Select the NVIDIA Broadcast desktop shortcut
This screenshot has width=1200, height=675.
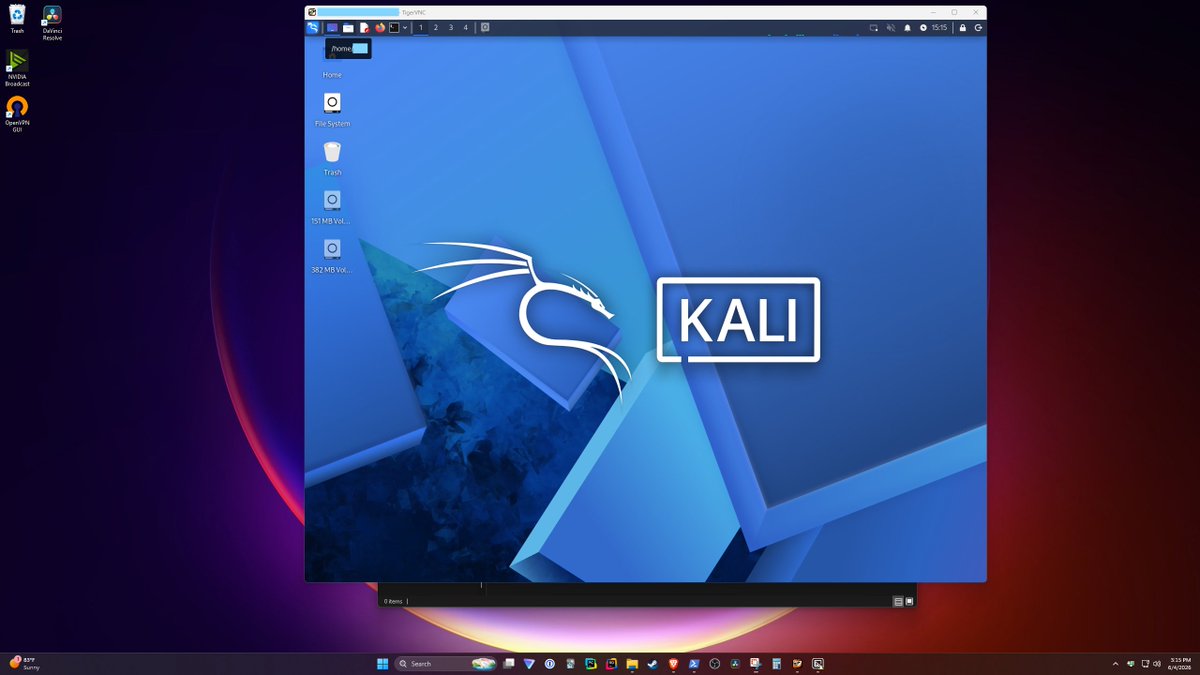17,69
